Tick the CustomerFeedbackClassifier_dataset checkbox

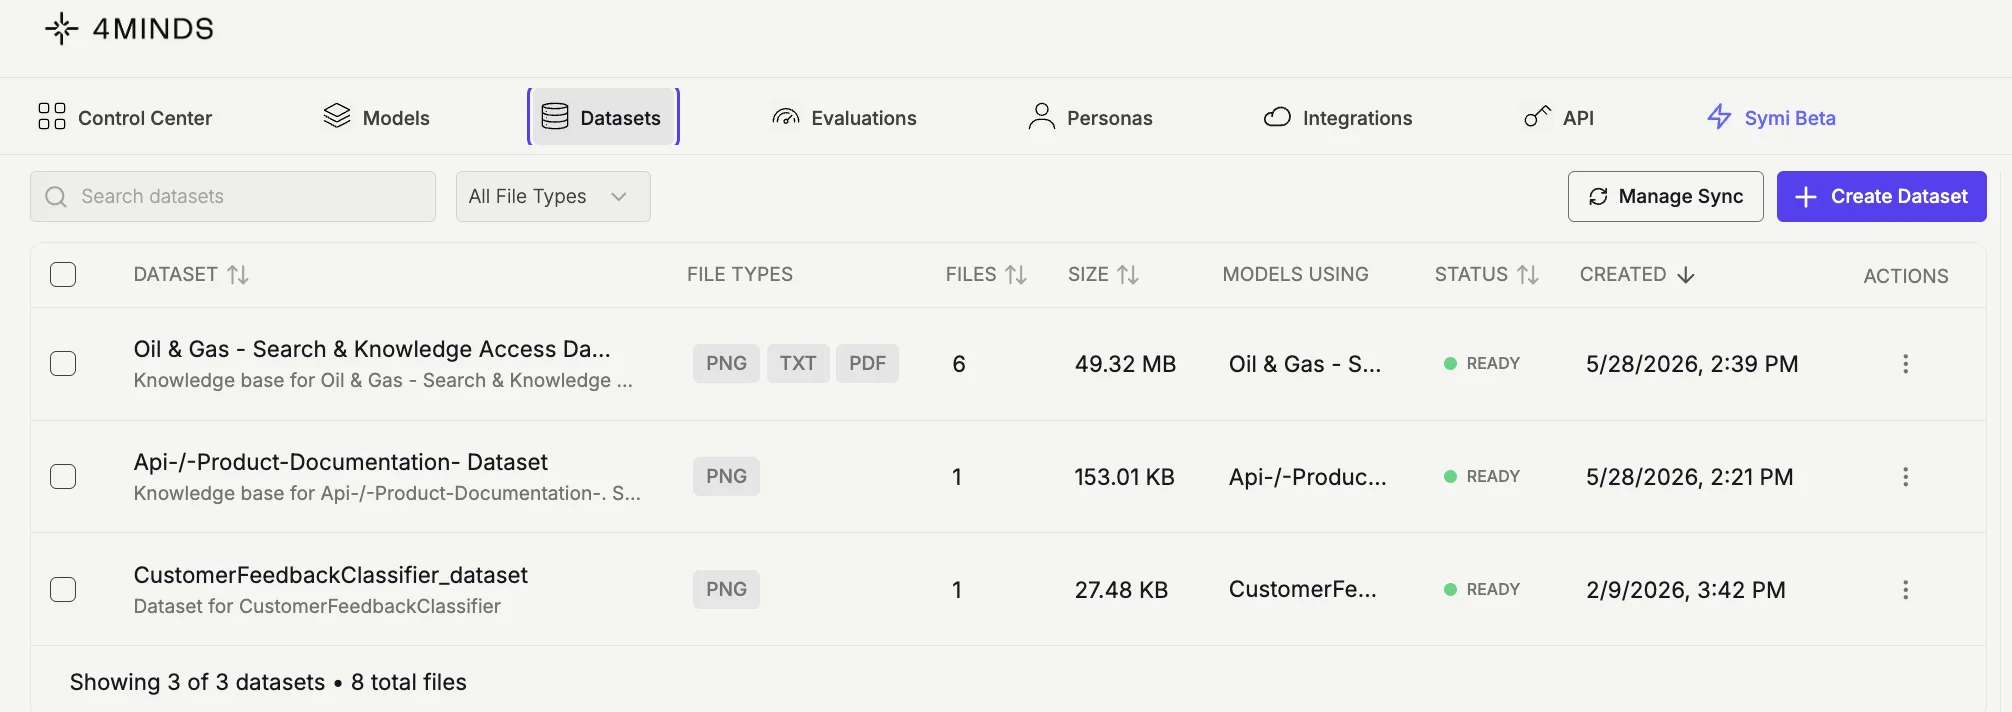click(63, 589)
